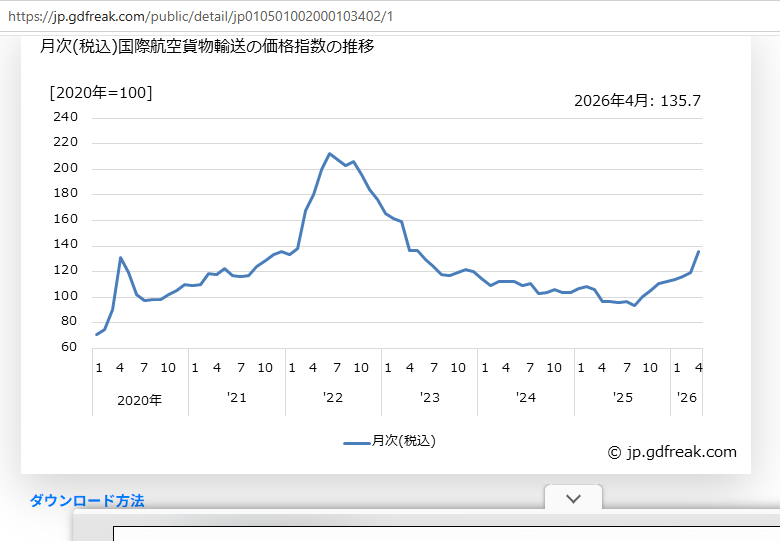Click the legend entry 月次(税込)

(x=403, y=441)
